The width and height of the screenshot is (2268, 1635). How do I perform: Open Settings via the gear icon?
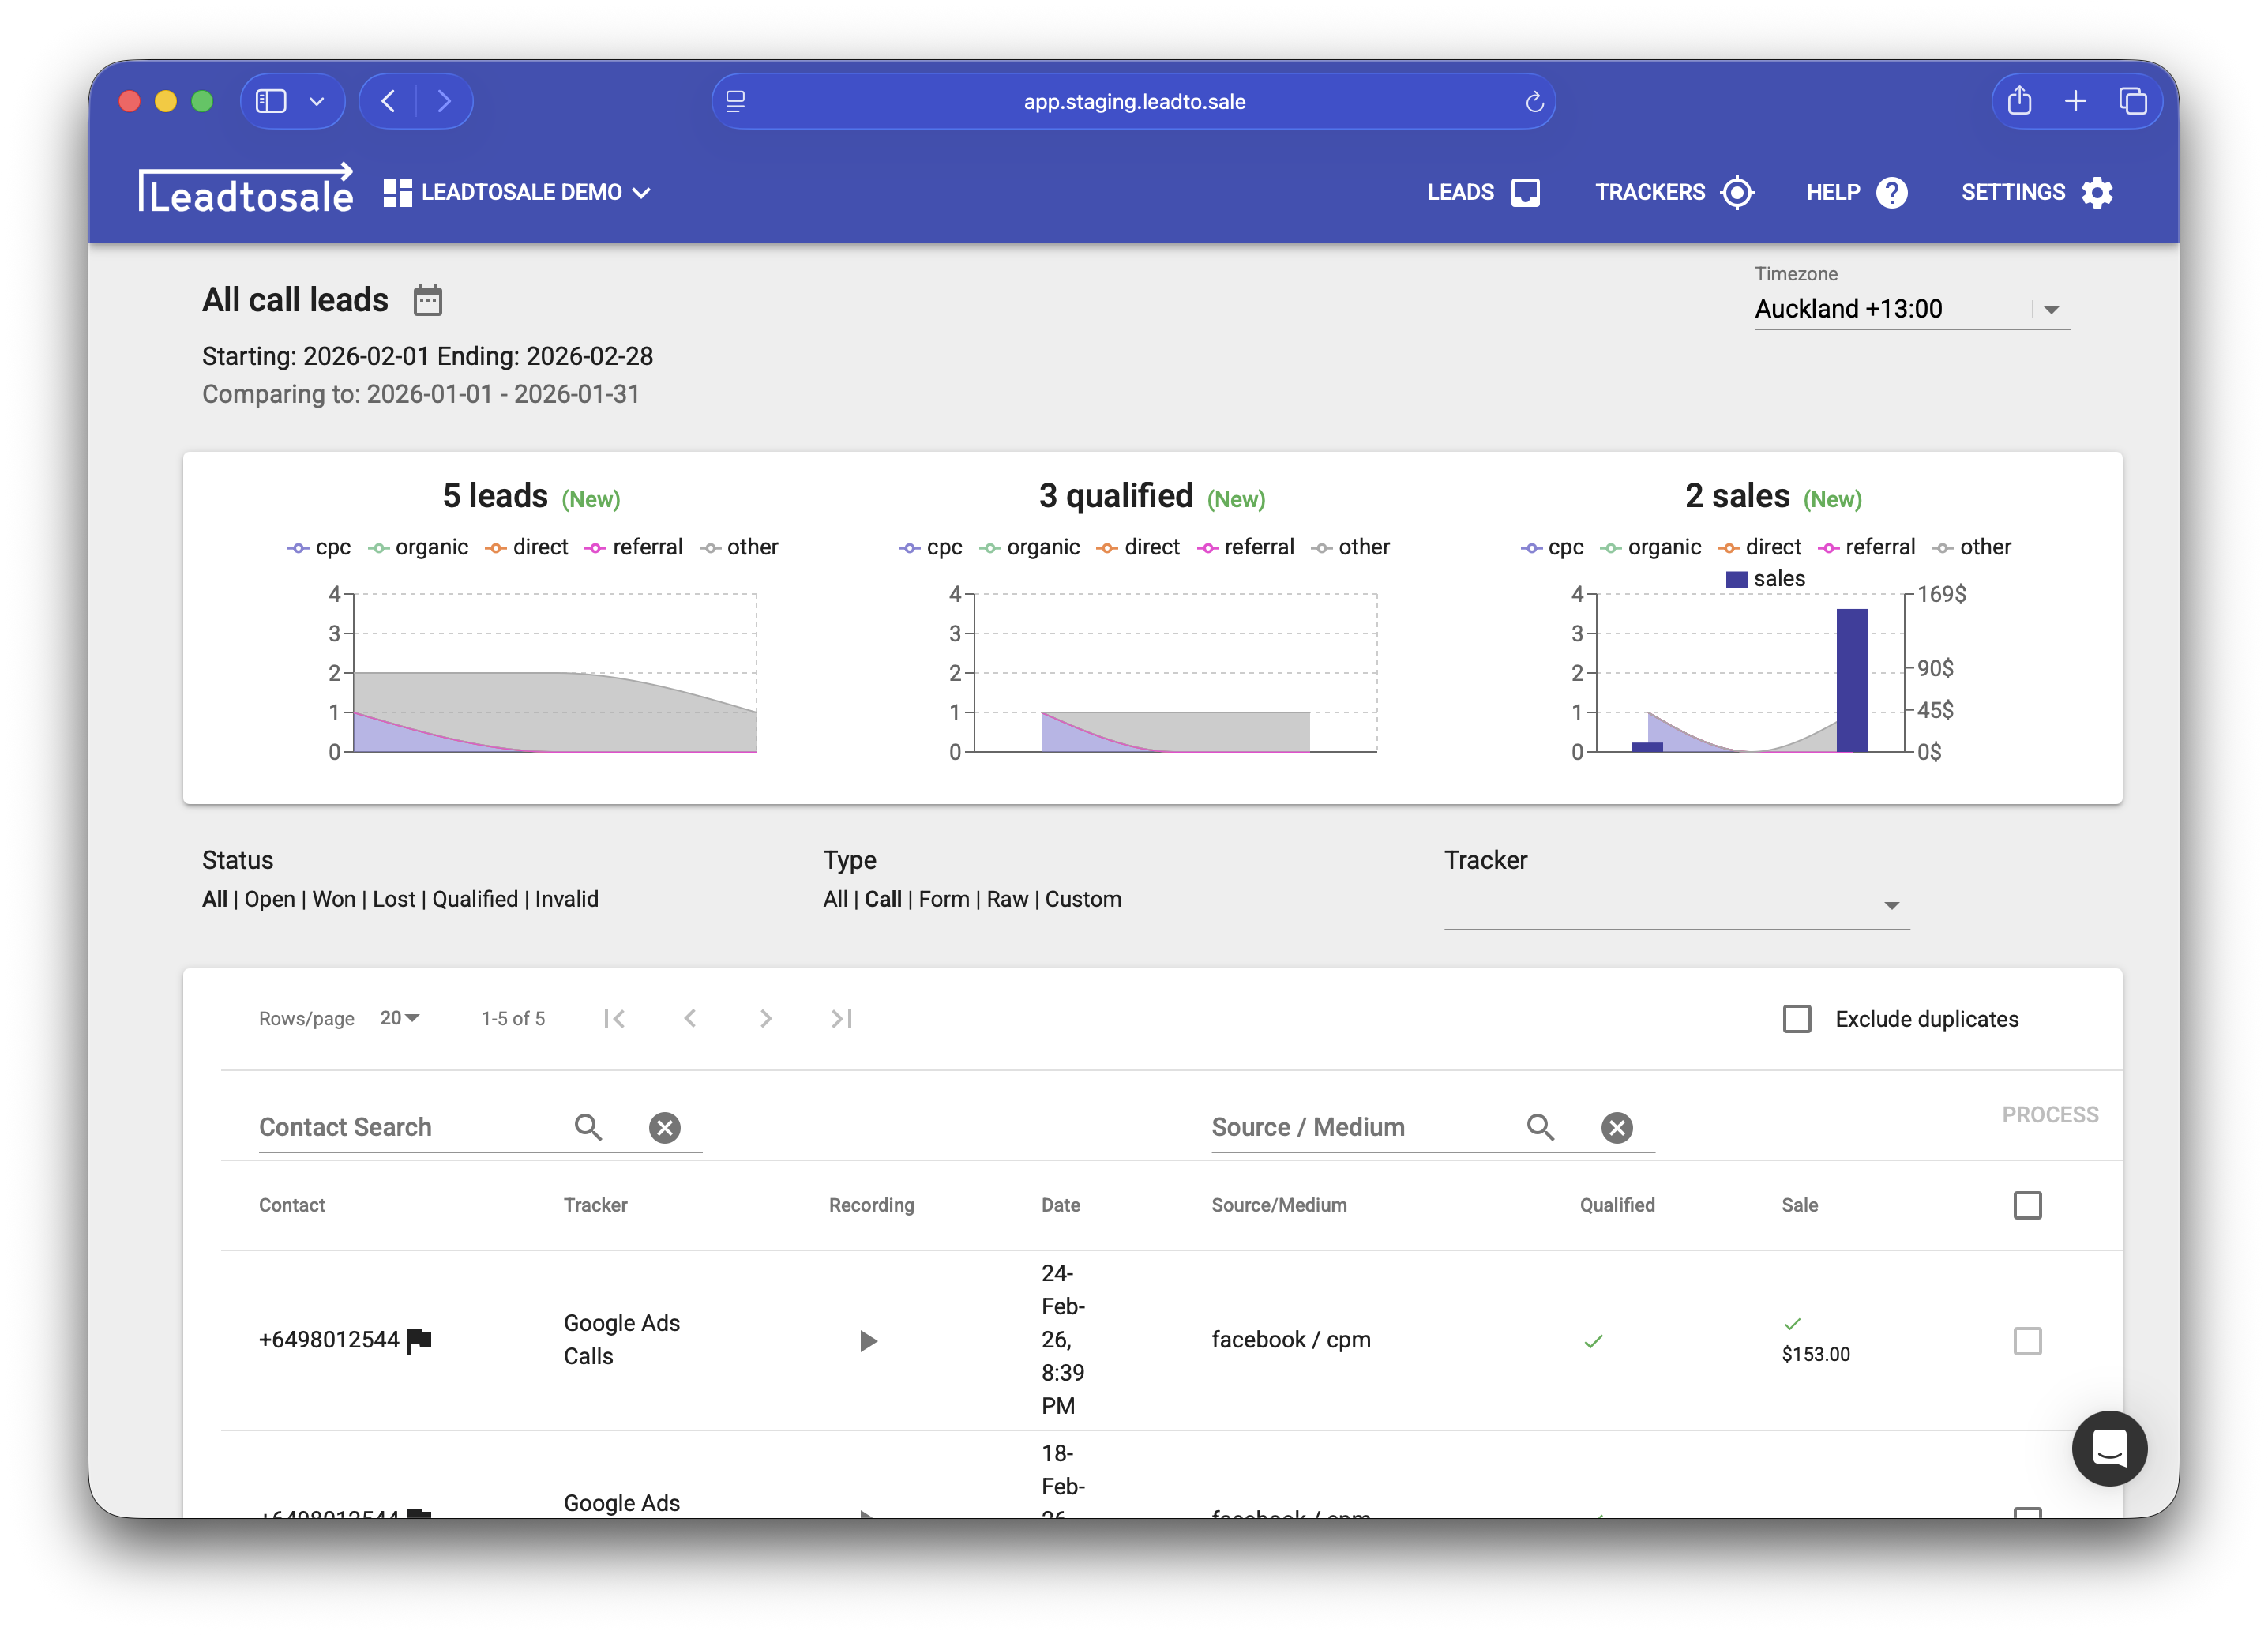pos(2097,192)
